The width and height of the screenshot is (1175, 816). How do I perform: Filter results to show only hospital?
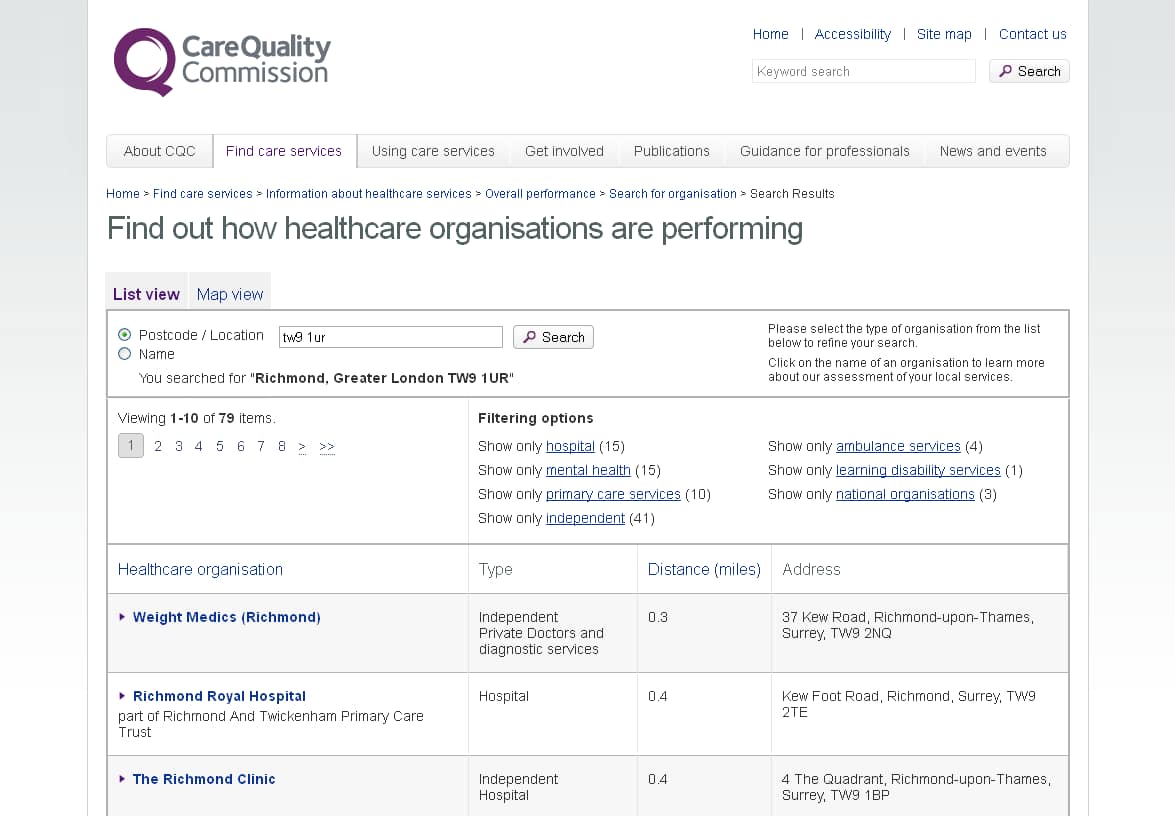coord(570,446)
